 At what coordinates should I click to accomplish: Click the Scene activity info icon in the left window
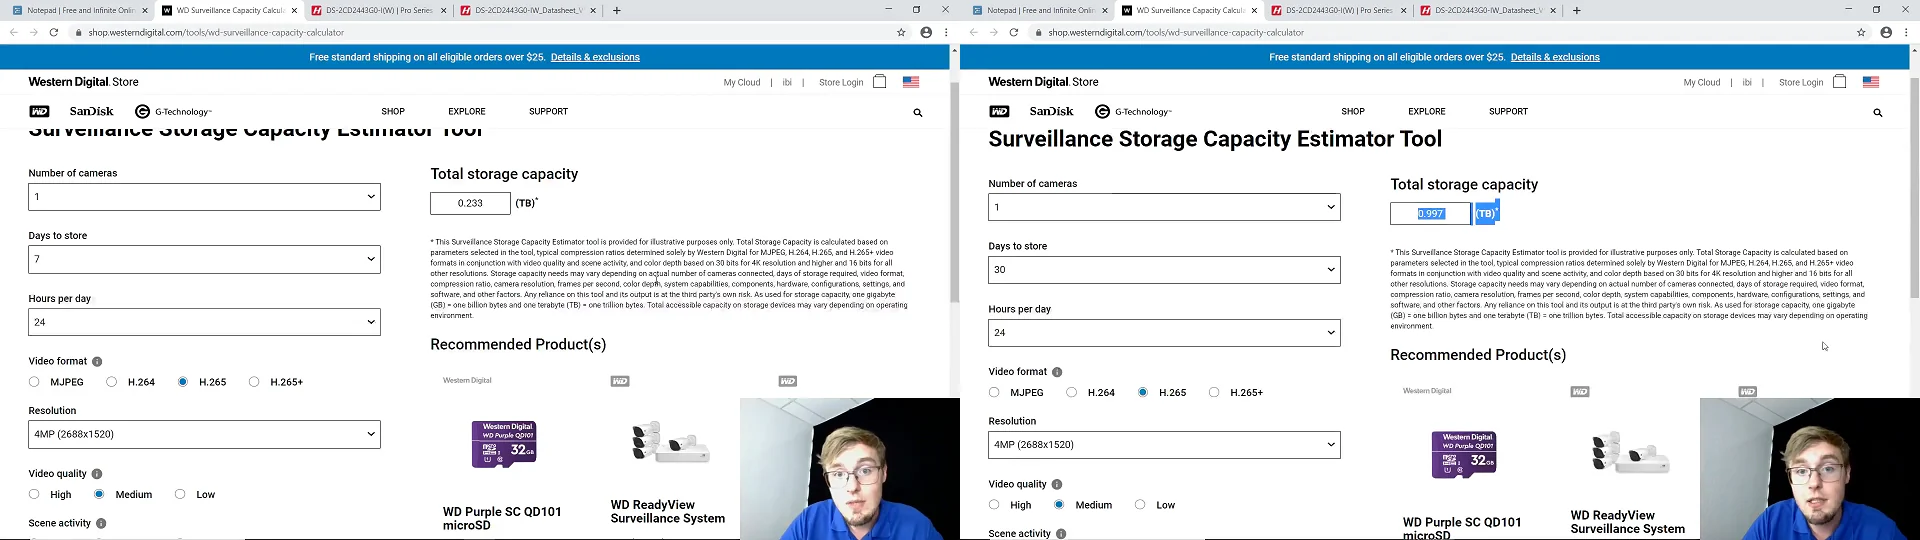101,524
